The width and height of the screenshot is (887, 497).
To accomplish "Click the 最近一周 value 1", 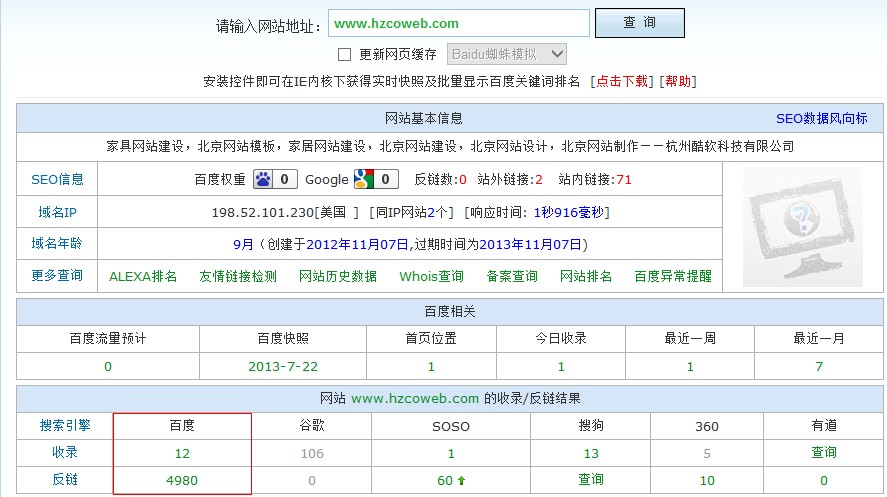I will 690,366.
